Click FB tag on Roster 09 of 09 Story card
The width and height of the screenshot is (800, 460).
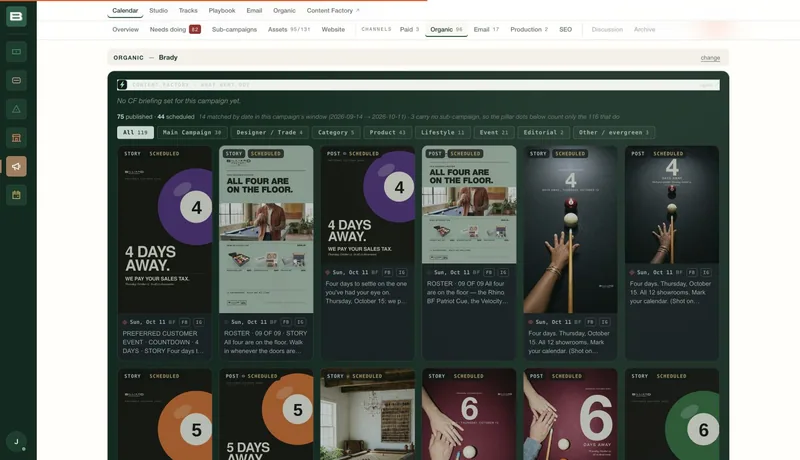coord(286,322)
